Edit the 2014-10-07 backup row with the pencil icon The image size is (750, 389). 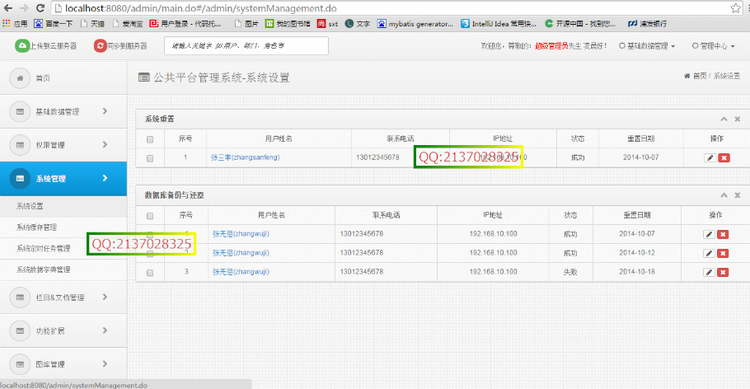pos(709,234)
